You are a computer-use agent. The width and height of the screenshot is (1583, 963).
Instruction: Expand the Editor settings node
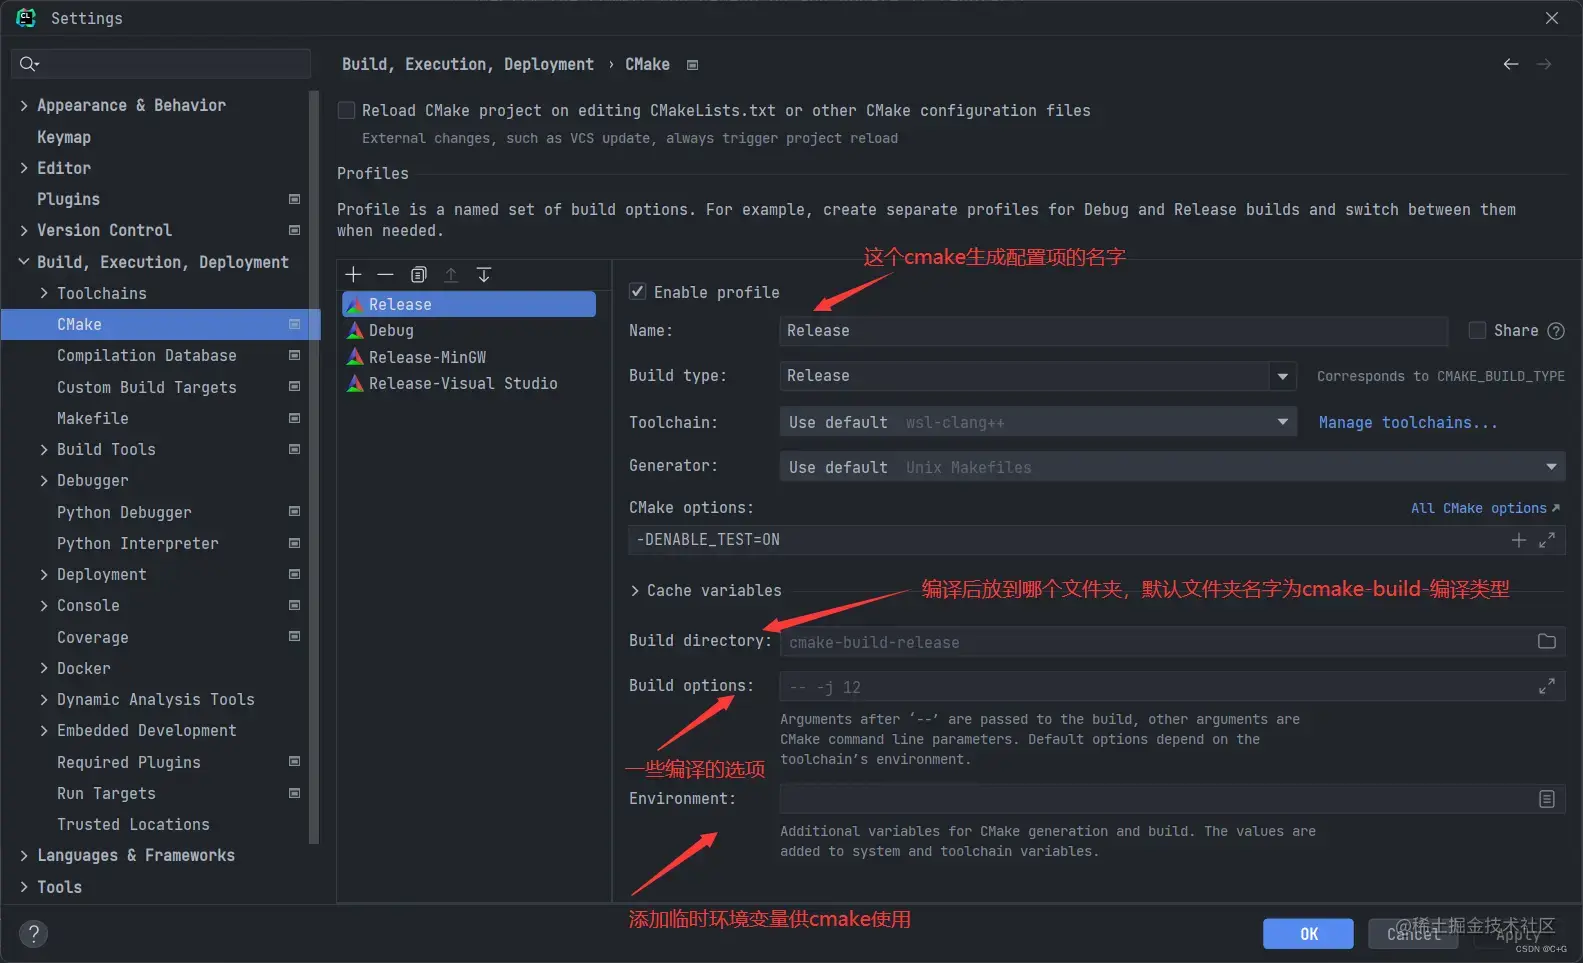point(24,168)
